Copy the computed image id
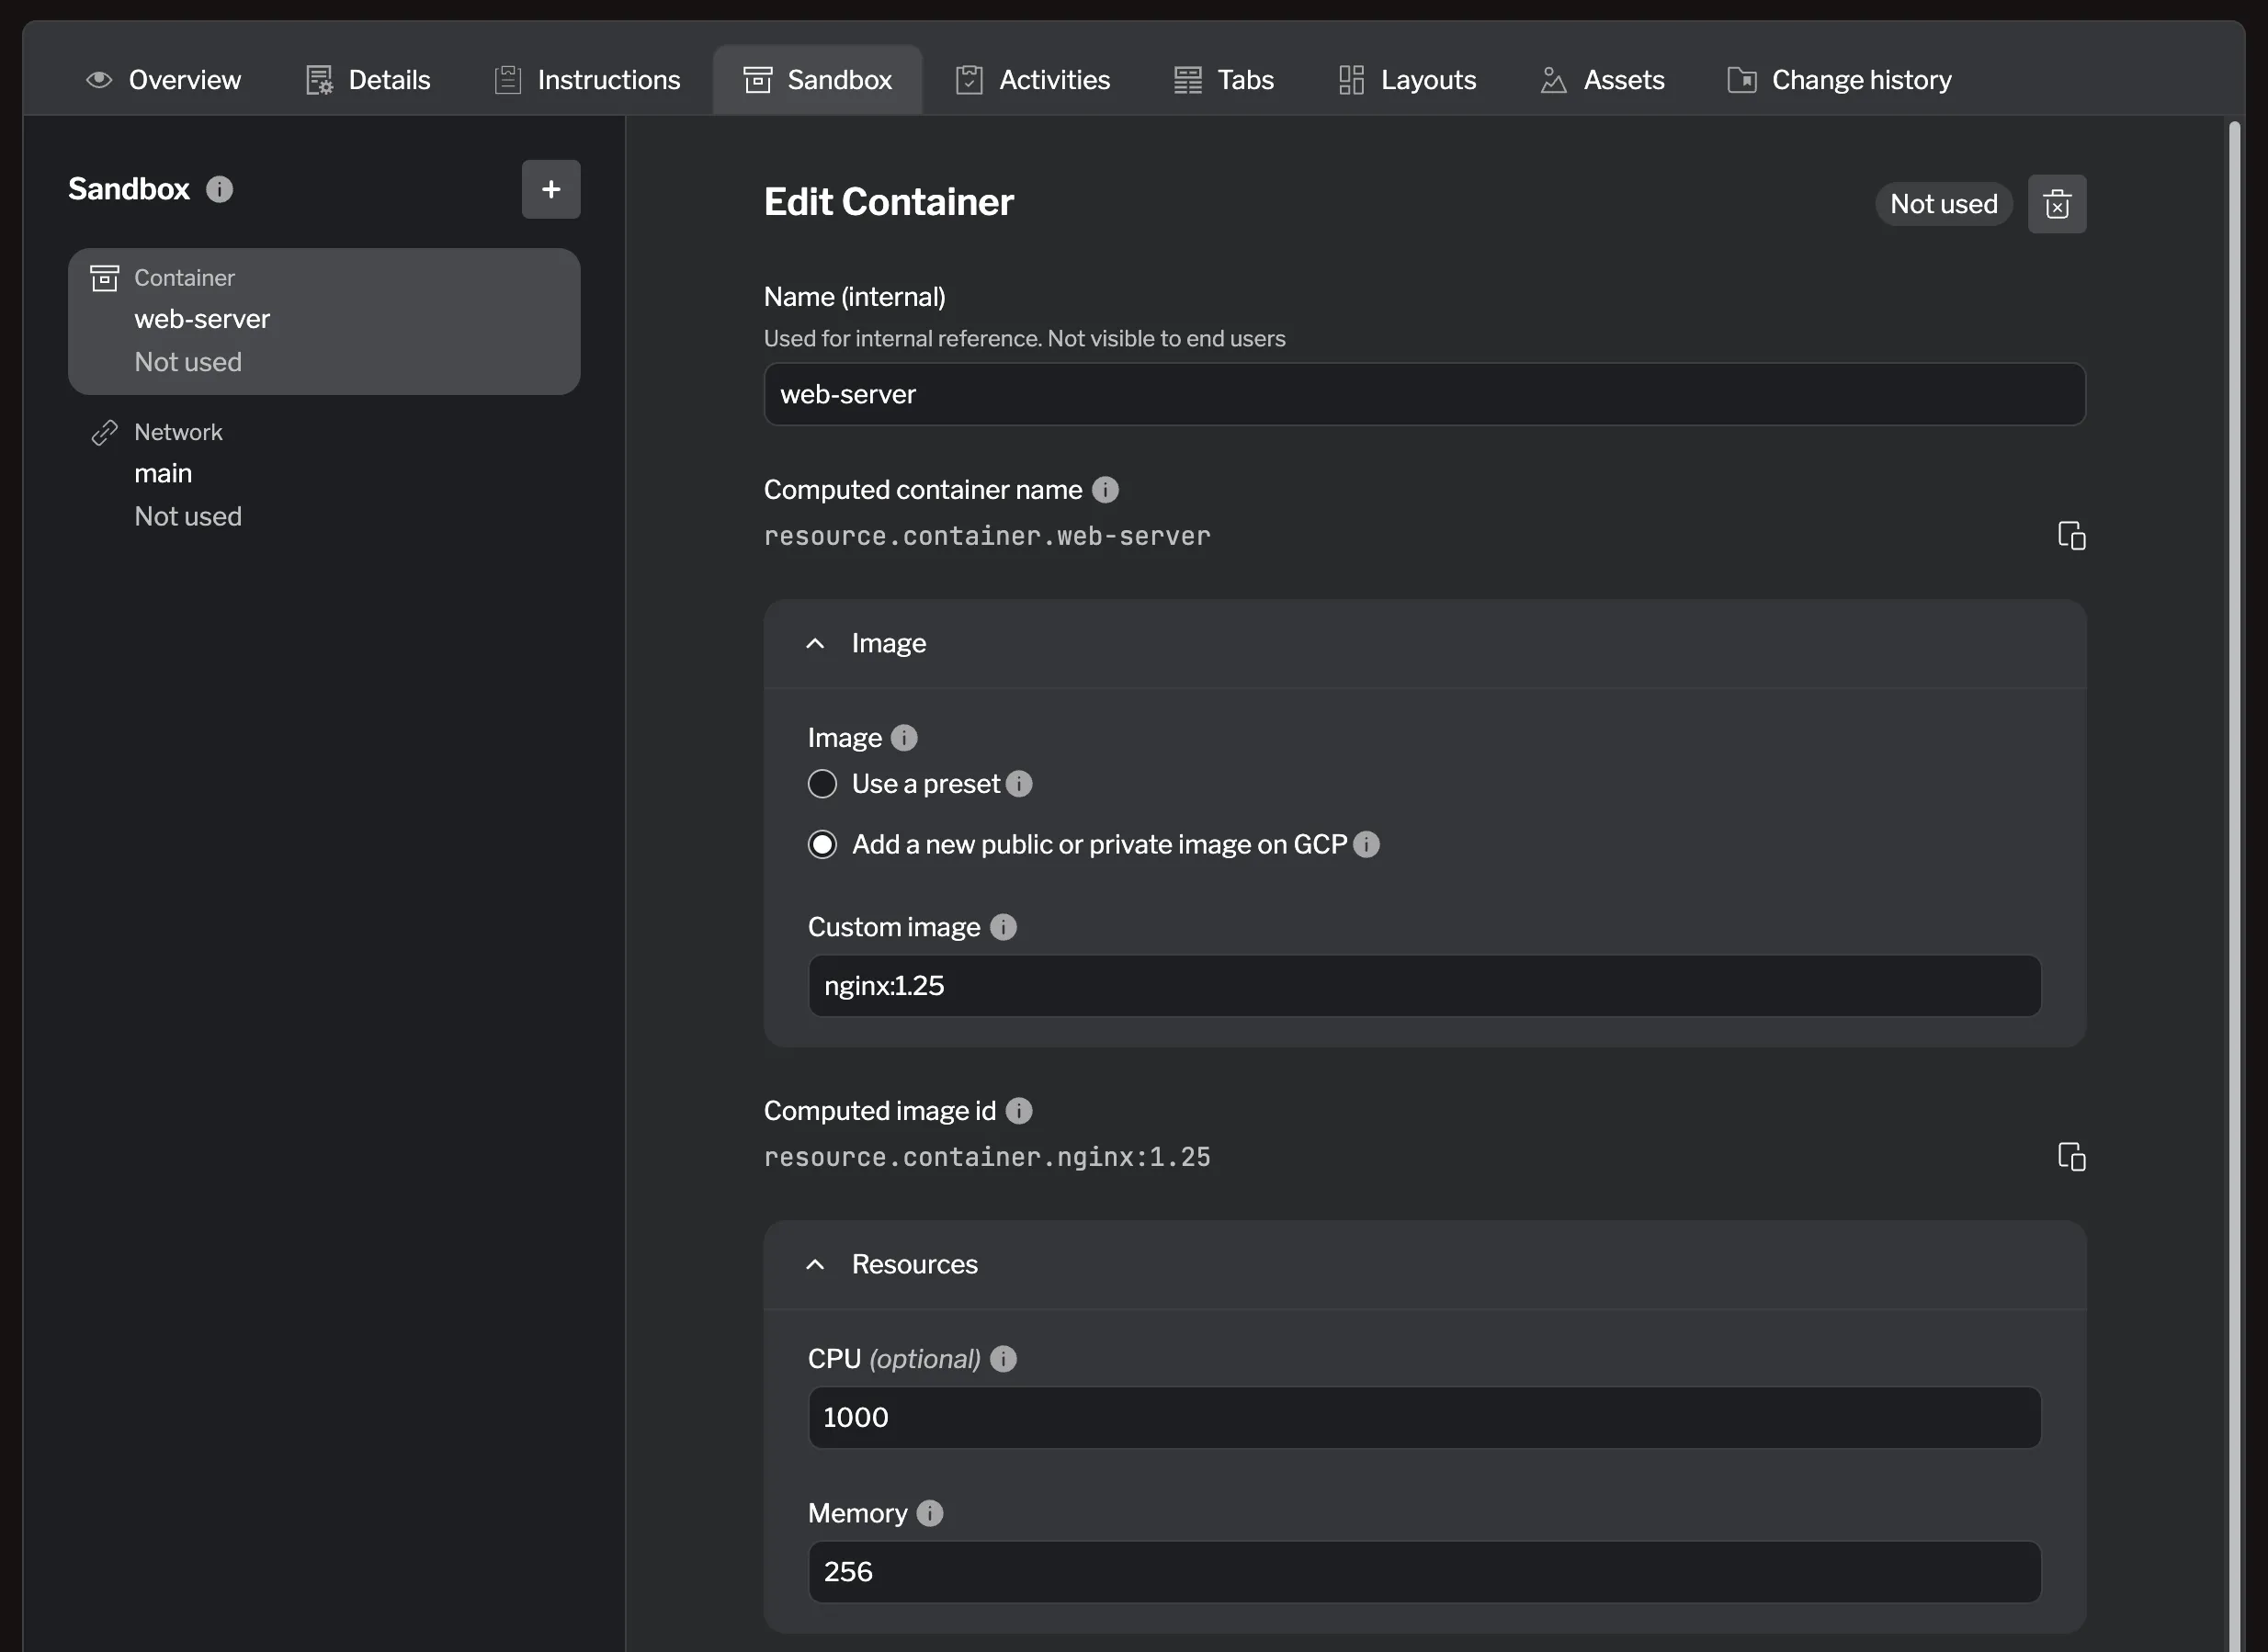 [2072, 1157]
